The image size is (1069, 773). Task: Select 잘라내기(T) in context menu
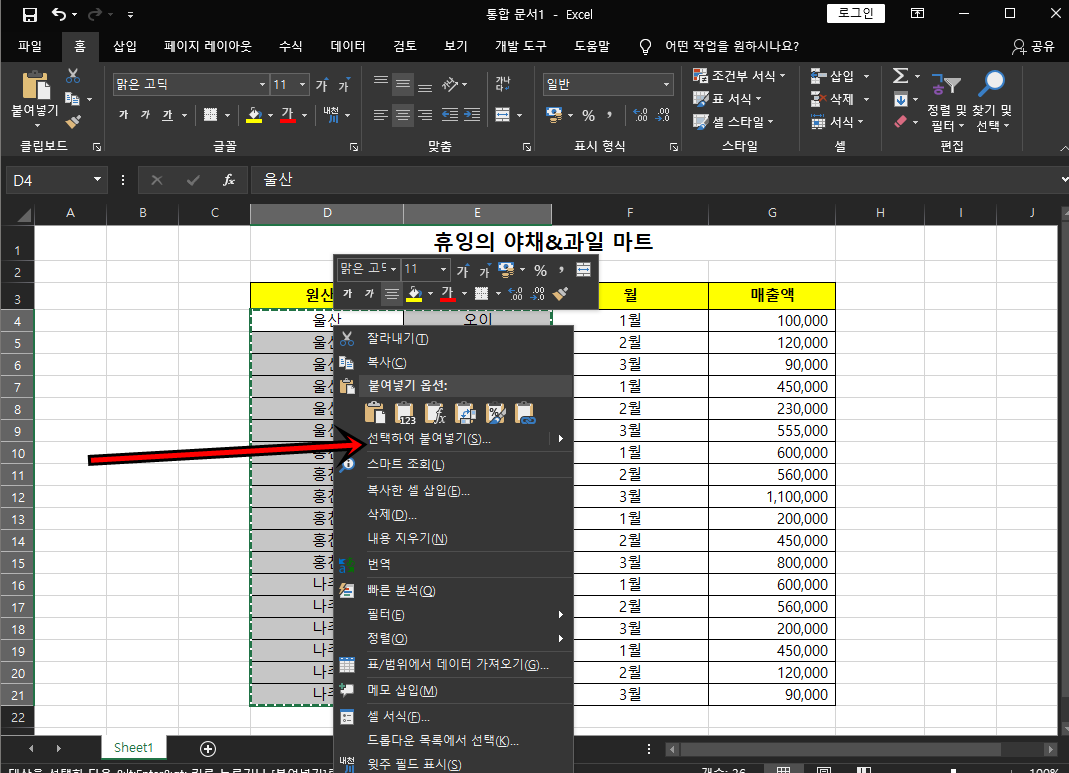(x=453, y=339)
